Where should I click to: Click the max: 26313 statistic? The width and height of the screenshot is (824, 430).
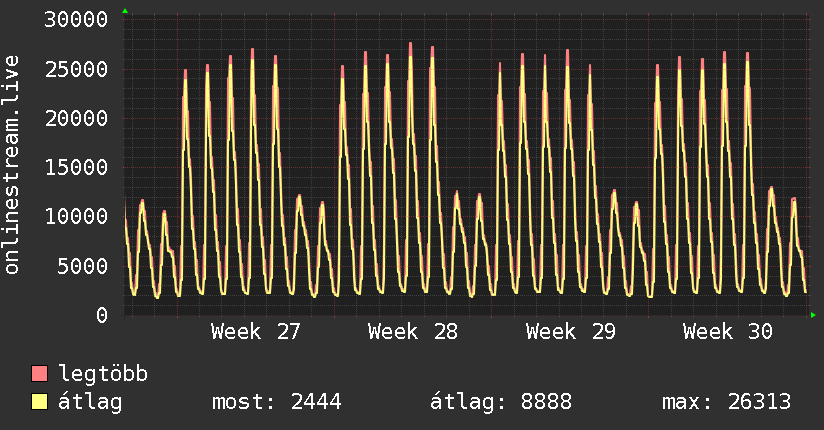(726, 402)
